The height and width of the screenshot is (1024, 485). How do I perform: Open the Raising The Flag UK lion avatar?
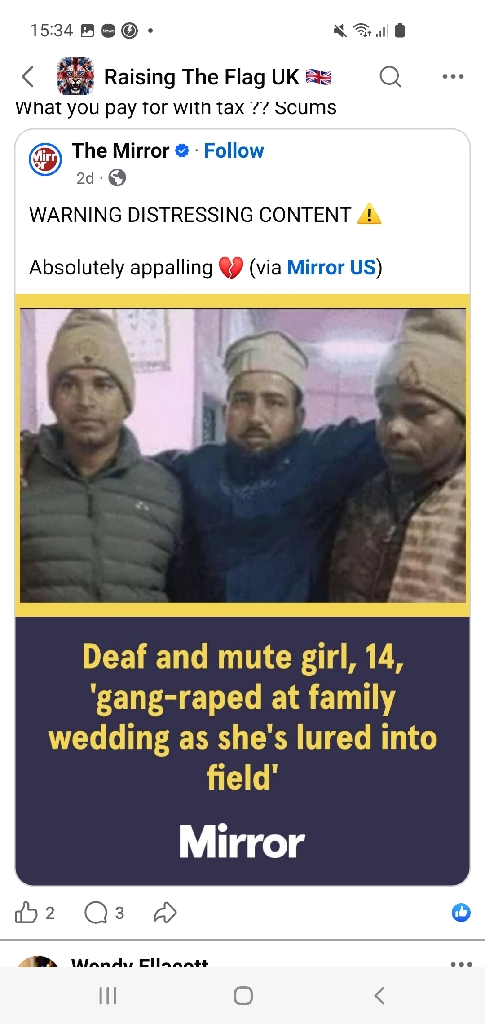75,76
